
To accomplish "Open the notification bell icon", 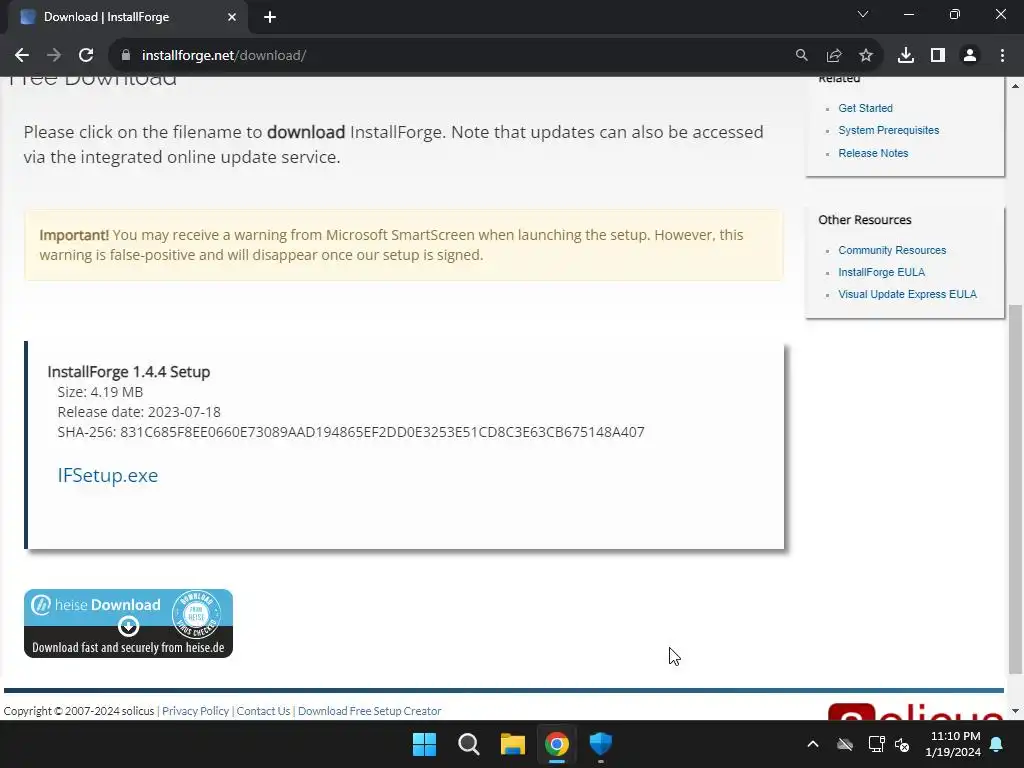I will (x=997, y=744).
